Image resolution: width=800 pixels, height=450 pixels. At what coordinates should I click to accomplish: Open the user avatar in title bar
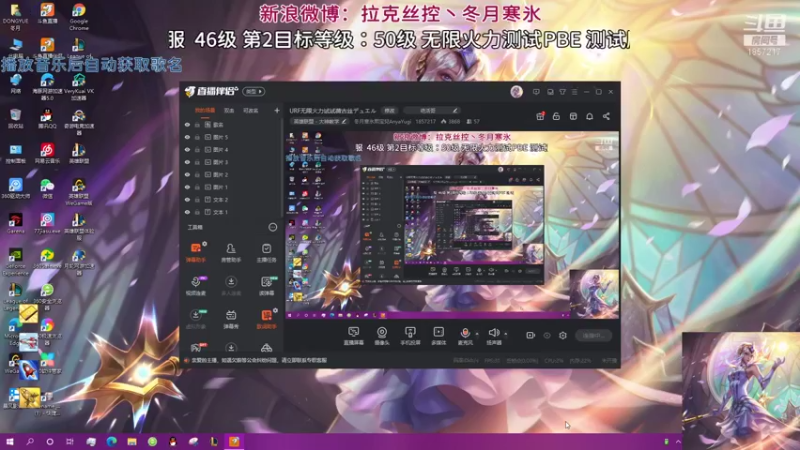click(516, 91)
